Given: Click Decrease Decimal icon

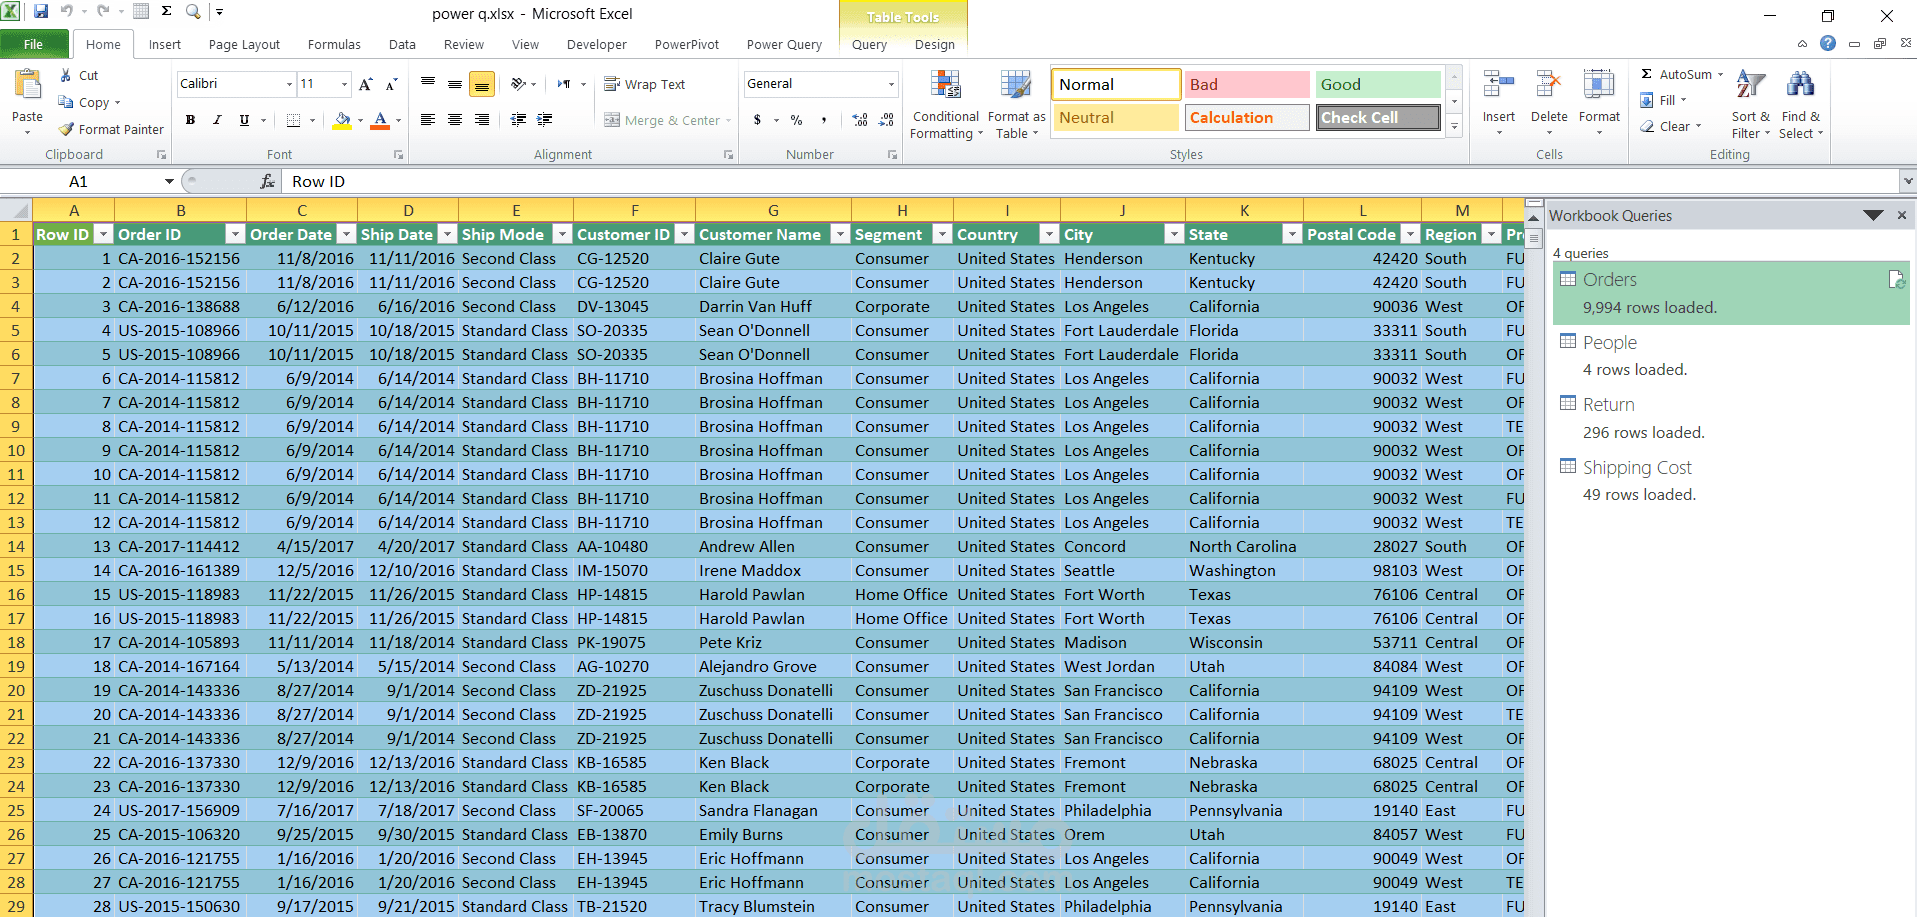Looking at the screenshot, I should pos(886,120).
